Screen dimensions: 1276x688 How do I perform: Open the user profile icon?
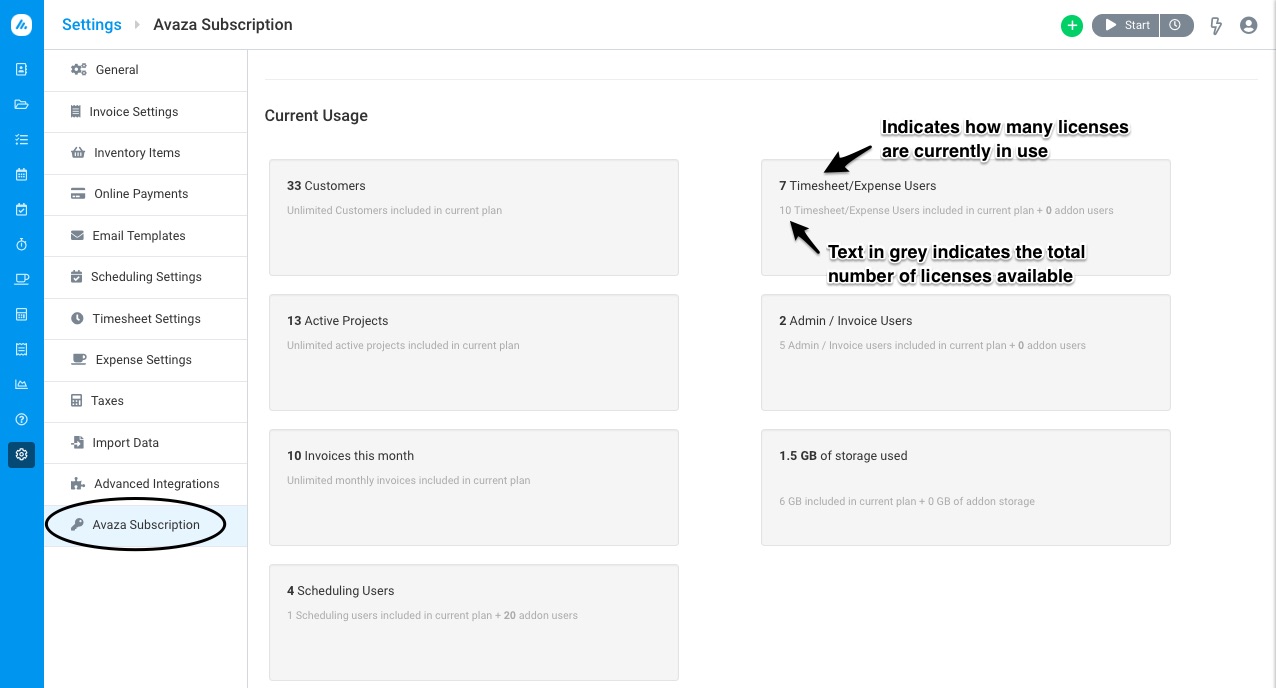tap(1248, 26)
